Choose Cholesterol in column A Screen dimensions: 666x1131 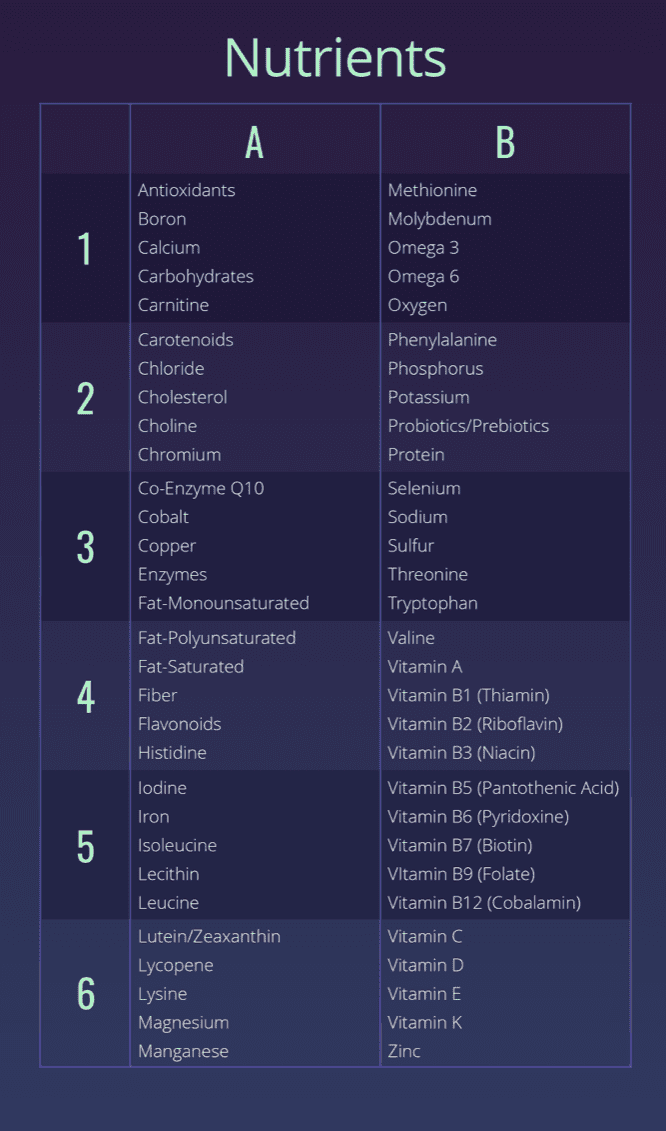point(183,397)
